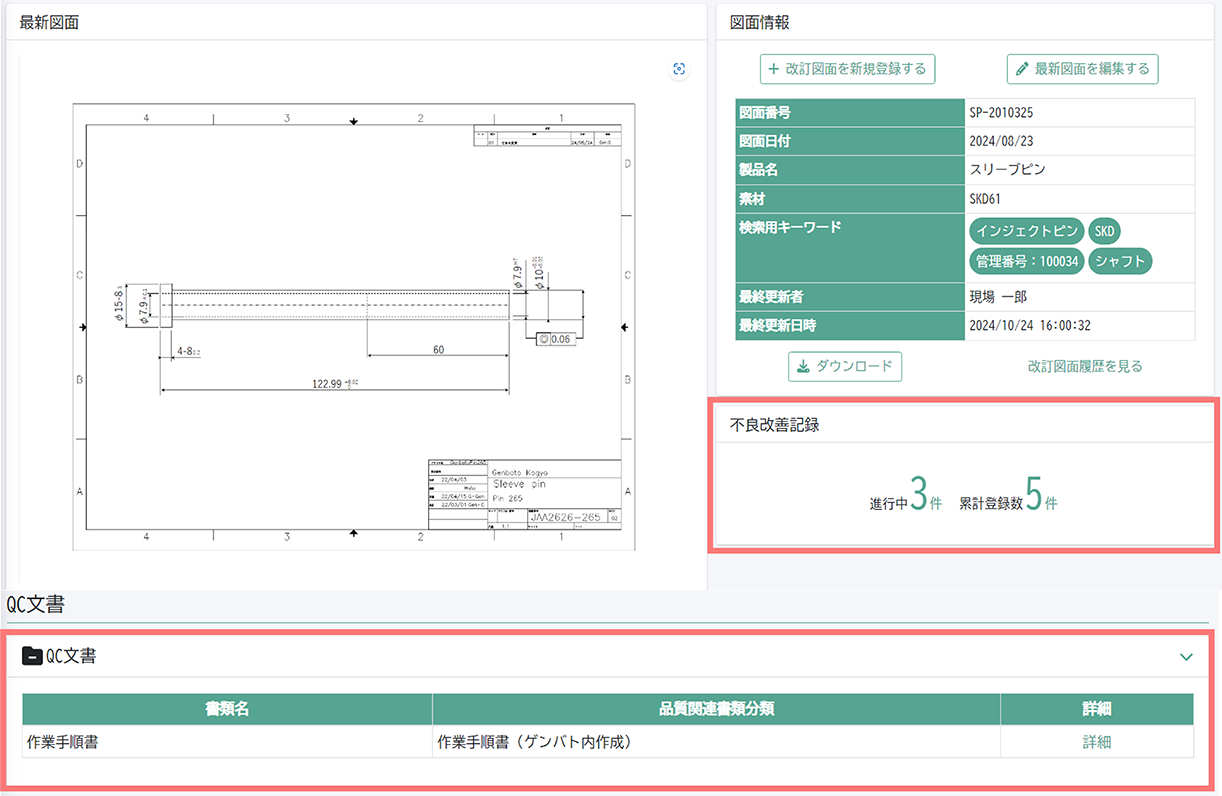Open the 改訂図面履歴を見る history link

(x=1084, y=366)
